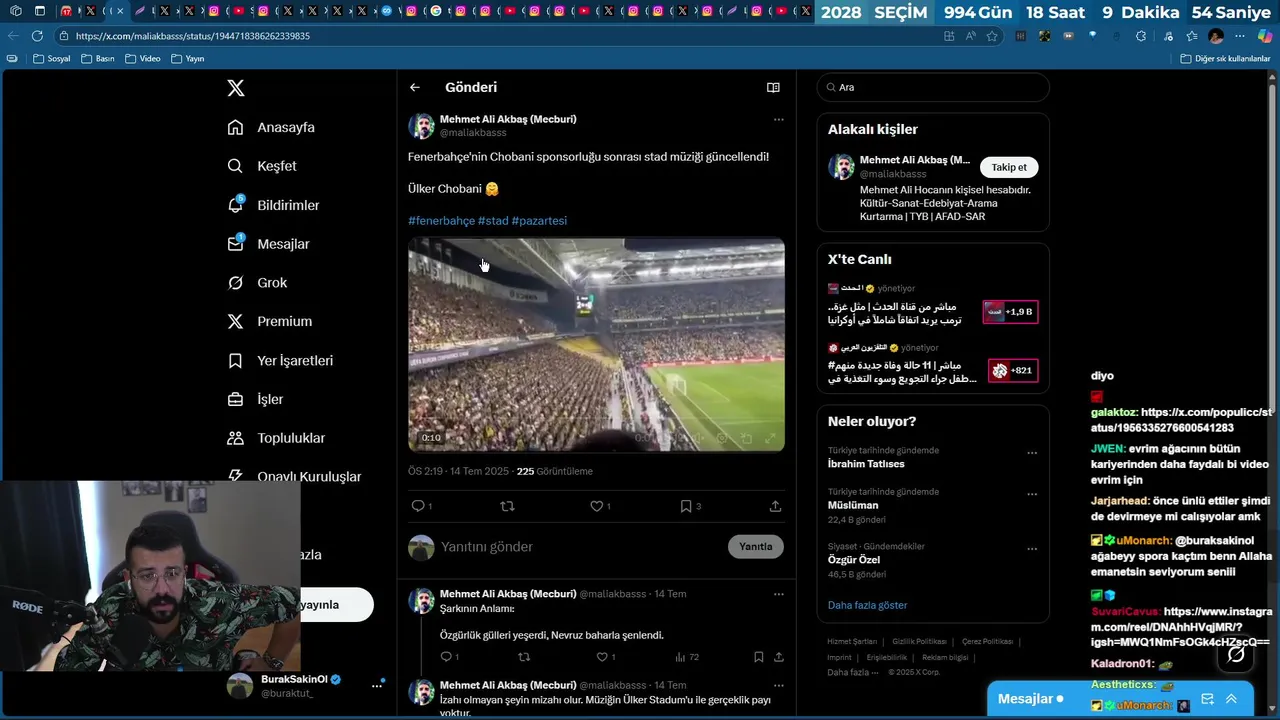The height and width of the screenshot is (720, 1280).
Task: Click the Takip et follow button
Action: click(1009, 167)
